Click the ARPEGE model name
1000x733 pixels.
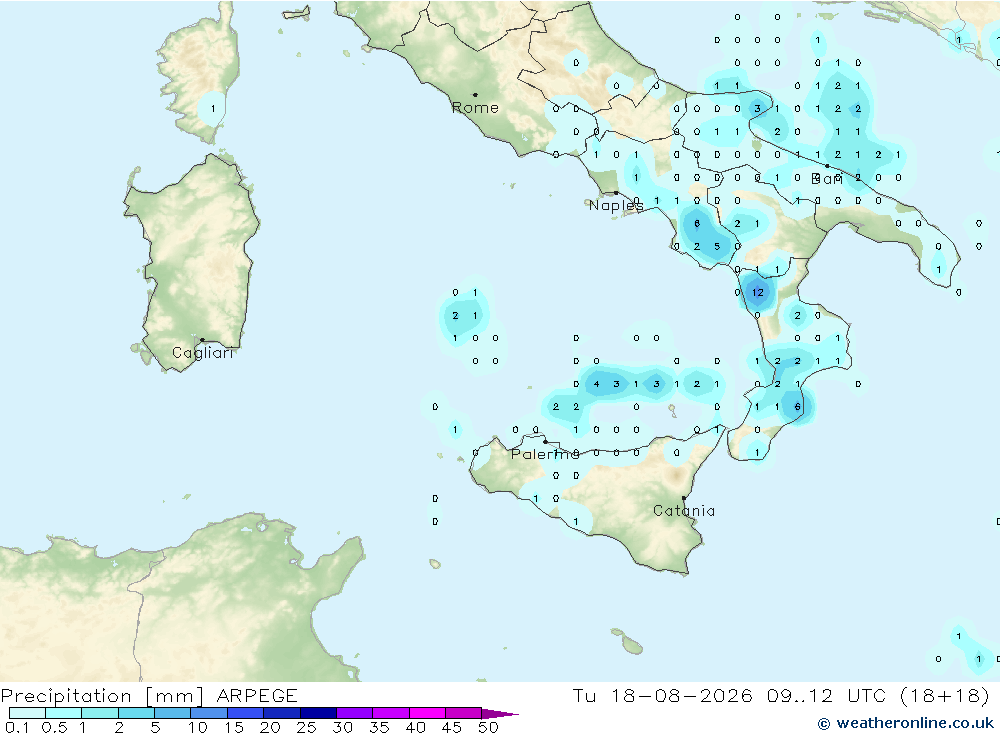(257, 695)
